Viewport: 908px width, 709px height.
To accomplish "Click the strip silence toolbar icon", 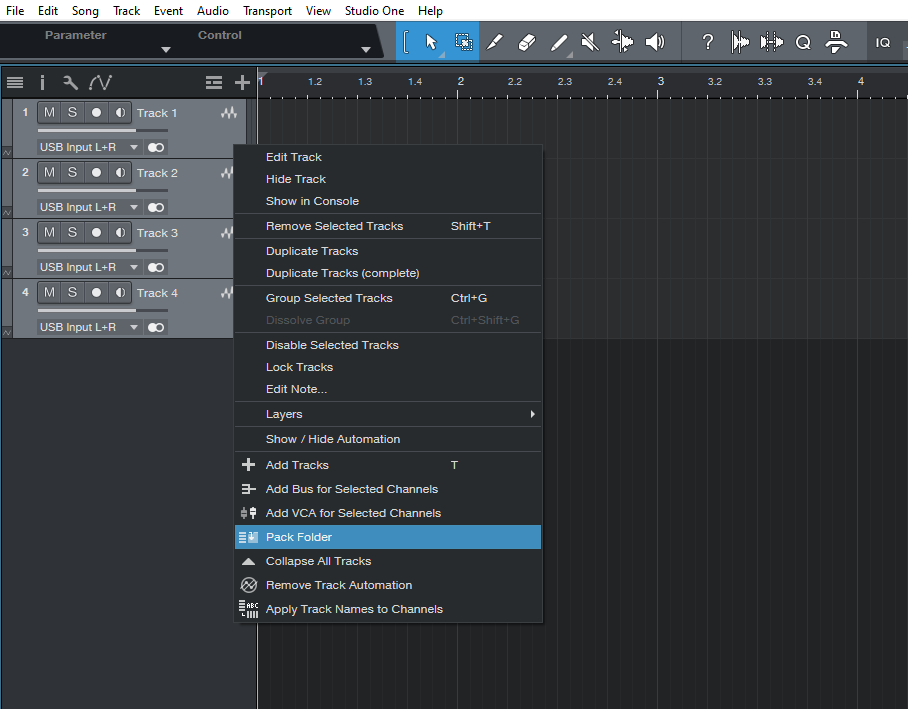I will pyautogui.click(x=771, y=42).
